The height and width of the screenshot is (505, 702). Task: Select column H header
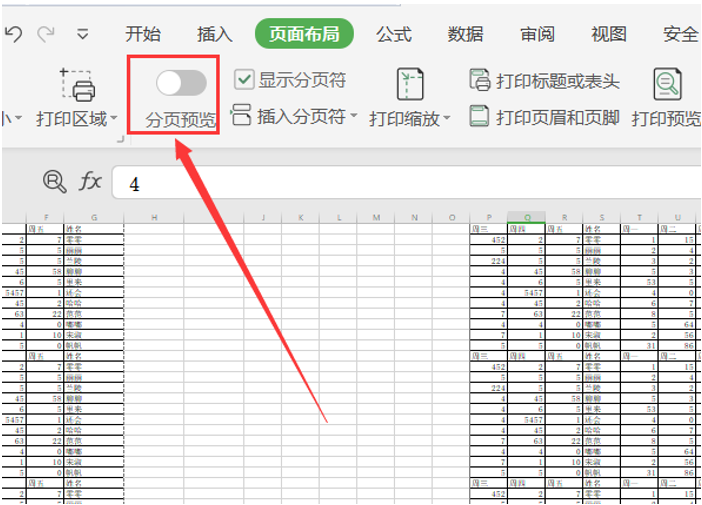click(x=154, y=218)
